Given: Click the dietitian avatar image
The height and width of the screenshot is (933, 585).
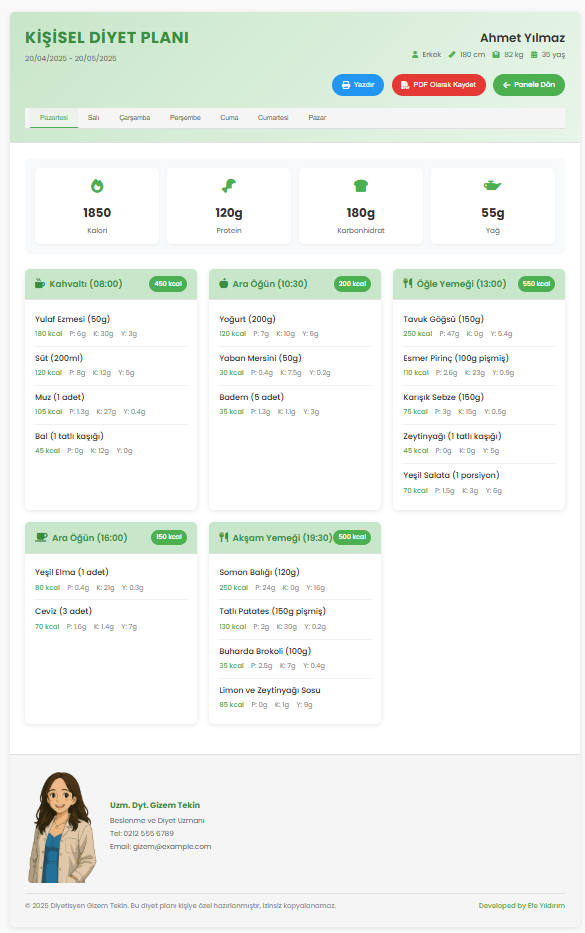Looking at the screenshot, I should (62, 827).
